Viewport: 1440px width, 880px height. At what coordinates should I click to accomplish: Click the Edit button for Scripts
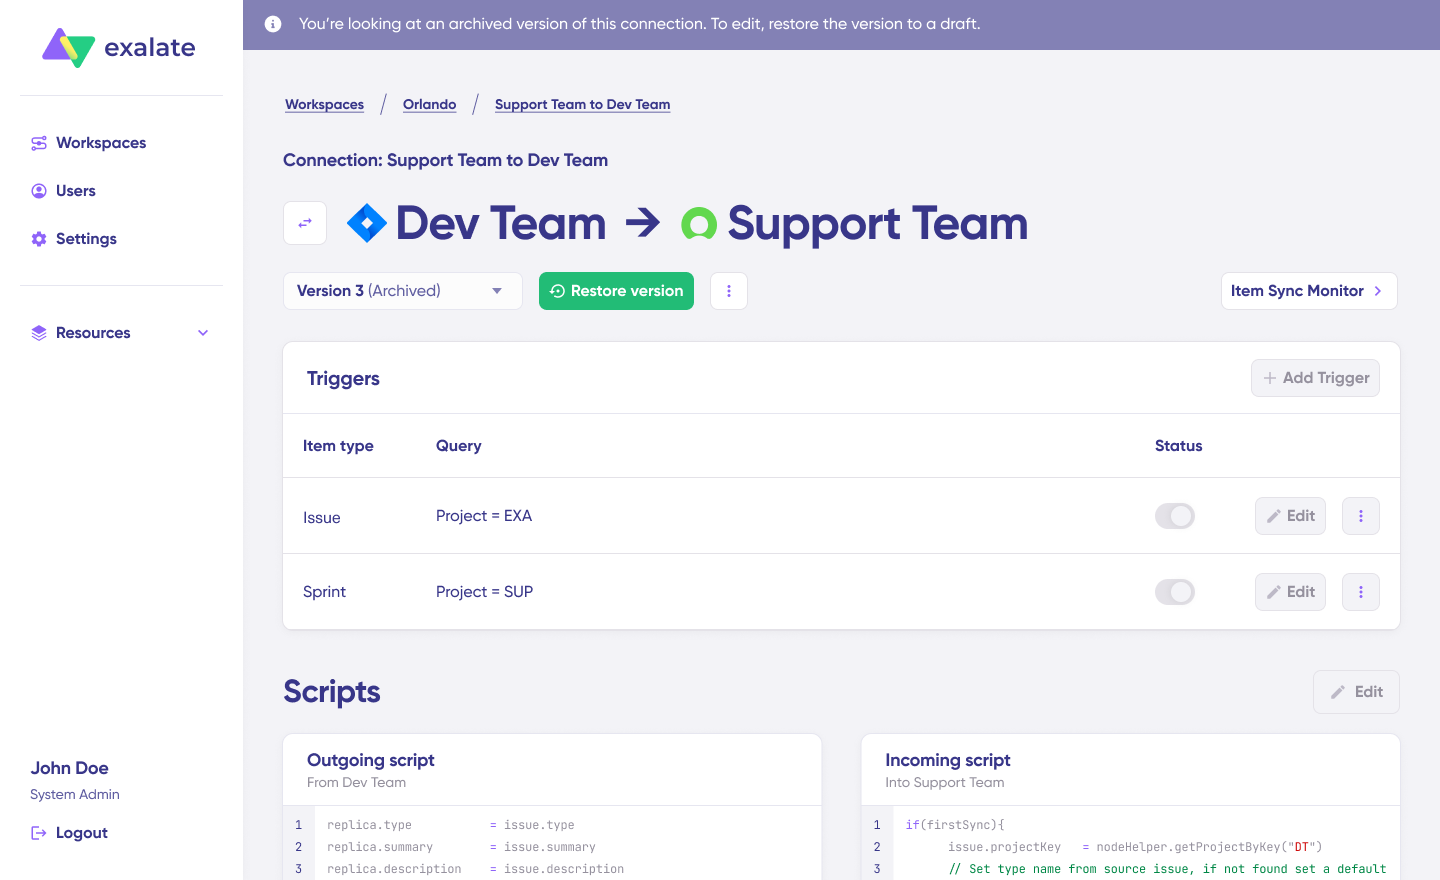(1356, 692)
